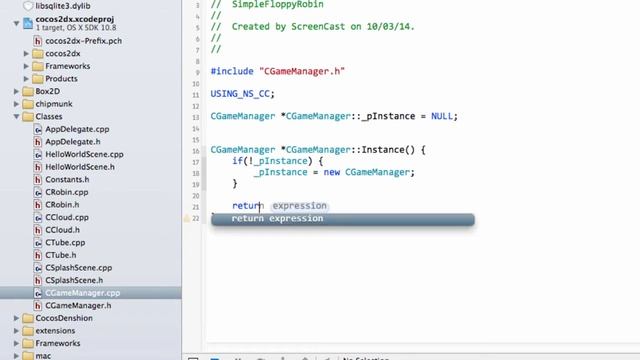Click NULL in the _pInstance declaration
The height and width of the screenshot is (360, 640).
point(442,116)
